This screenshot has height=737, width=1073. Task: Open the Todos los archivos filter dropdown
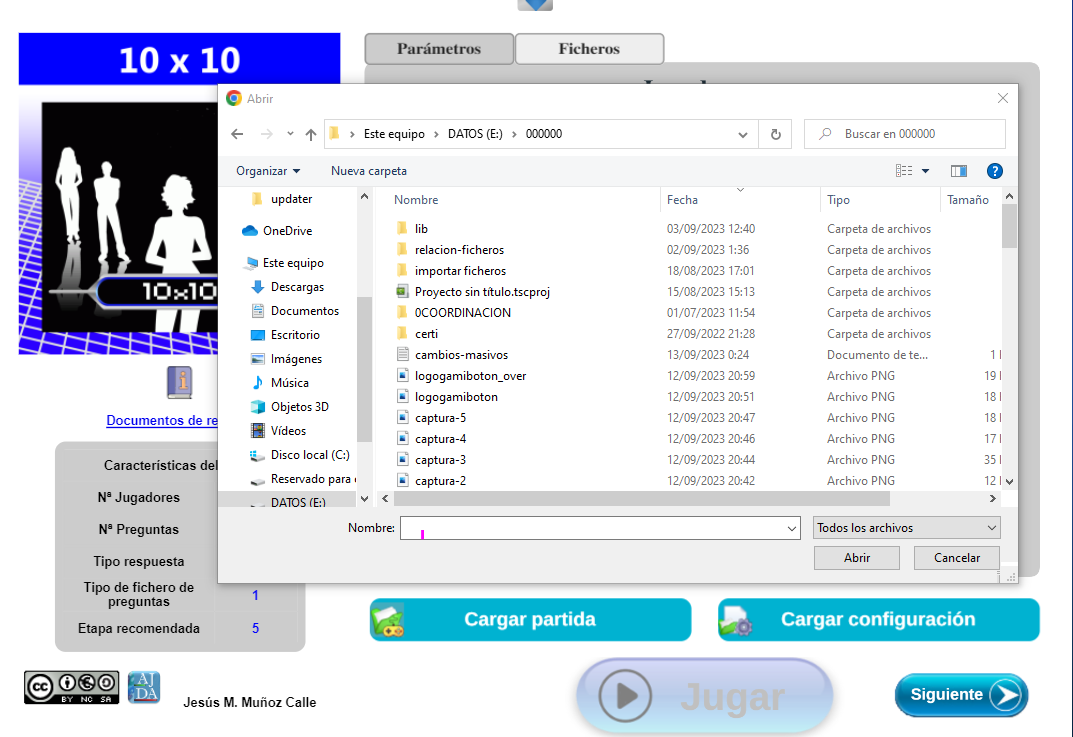coord(906,528)
